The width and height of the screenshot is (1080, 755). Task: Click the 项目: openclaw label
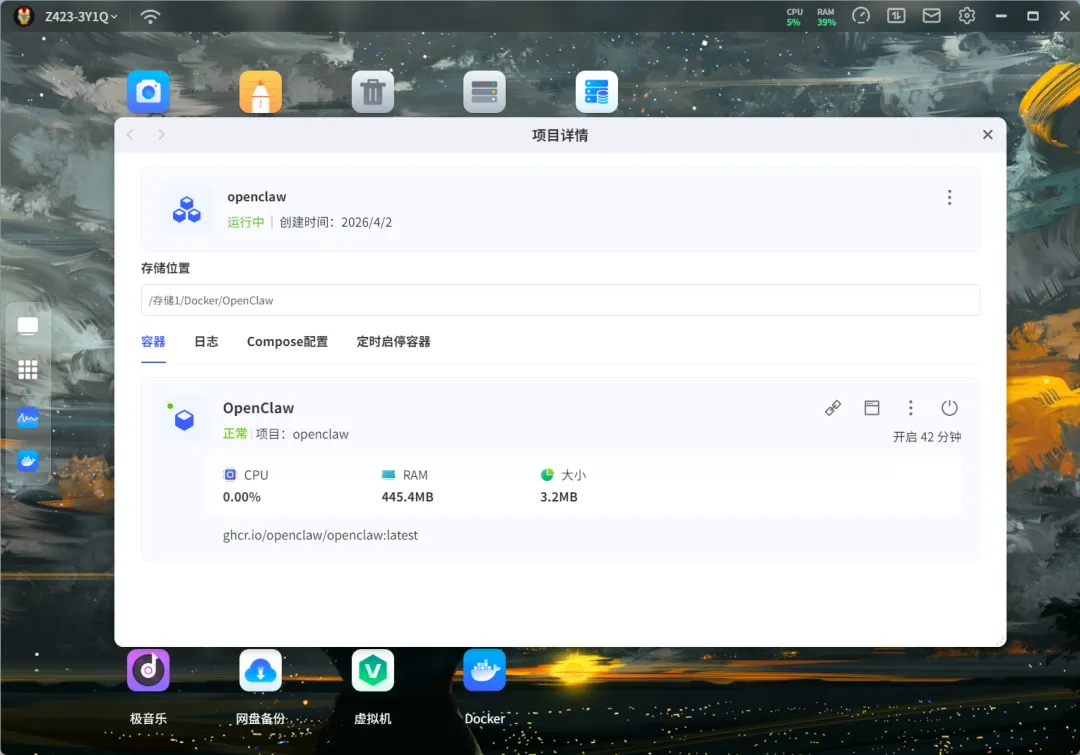pyautogui.click(x=302, y=434)
